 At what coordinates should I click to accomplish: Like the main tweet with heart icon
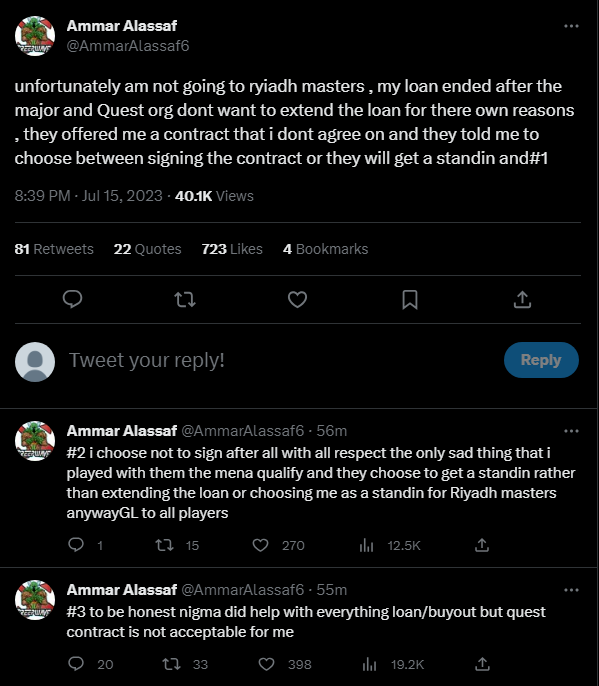click(x=297, y=300)
